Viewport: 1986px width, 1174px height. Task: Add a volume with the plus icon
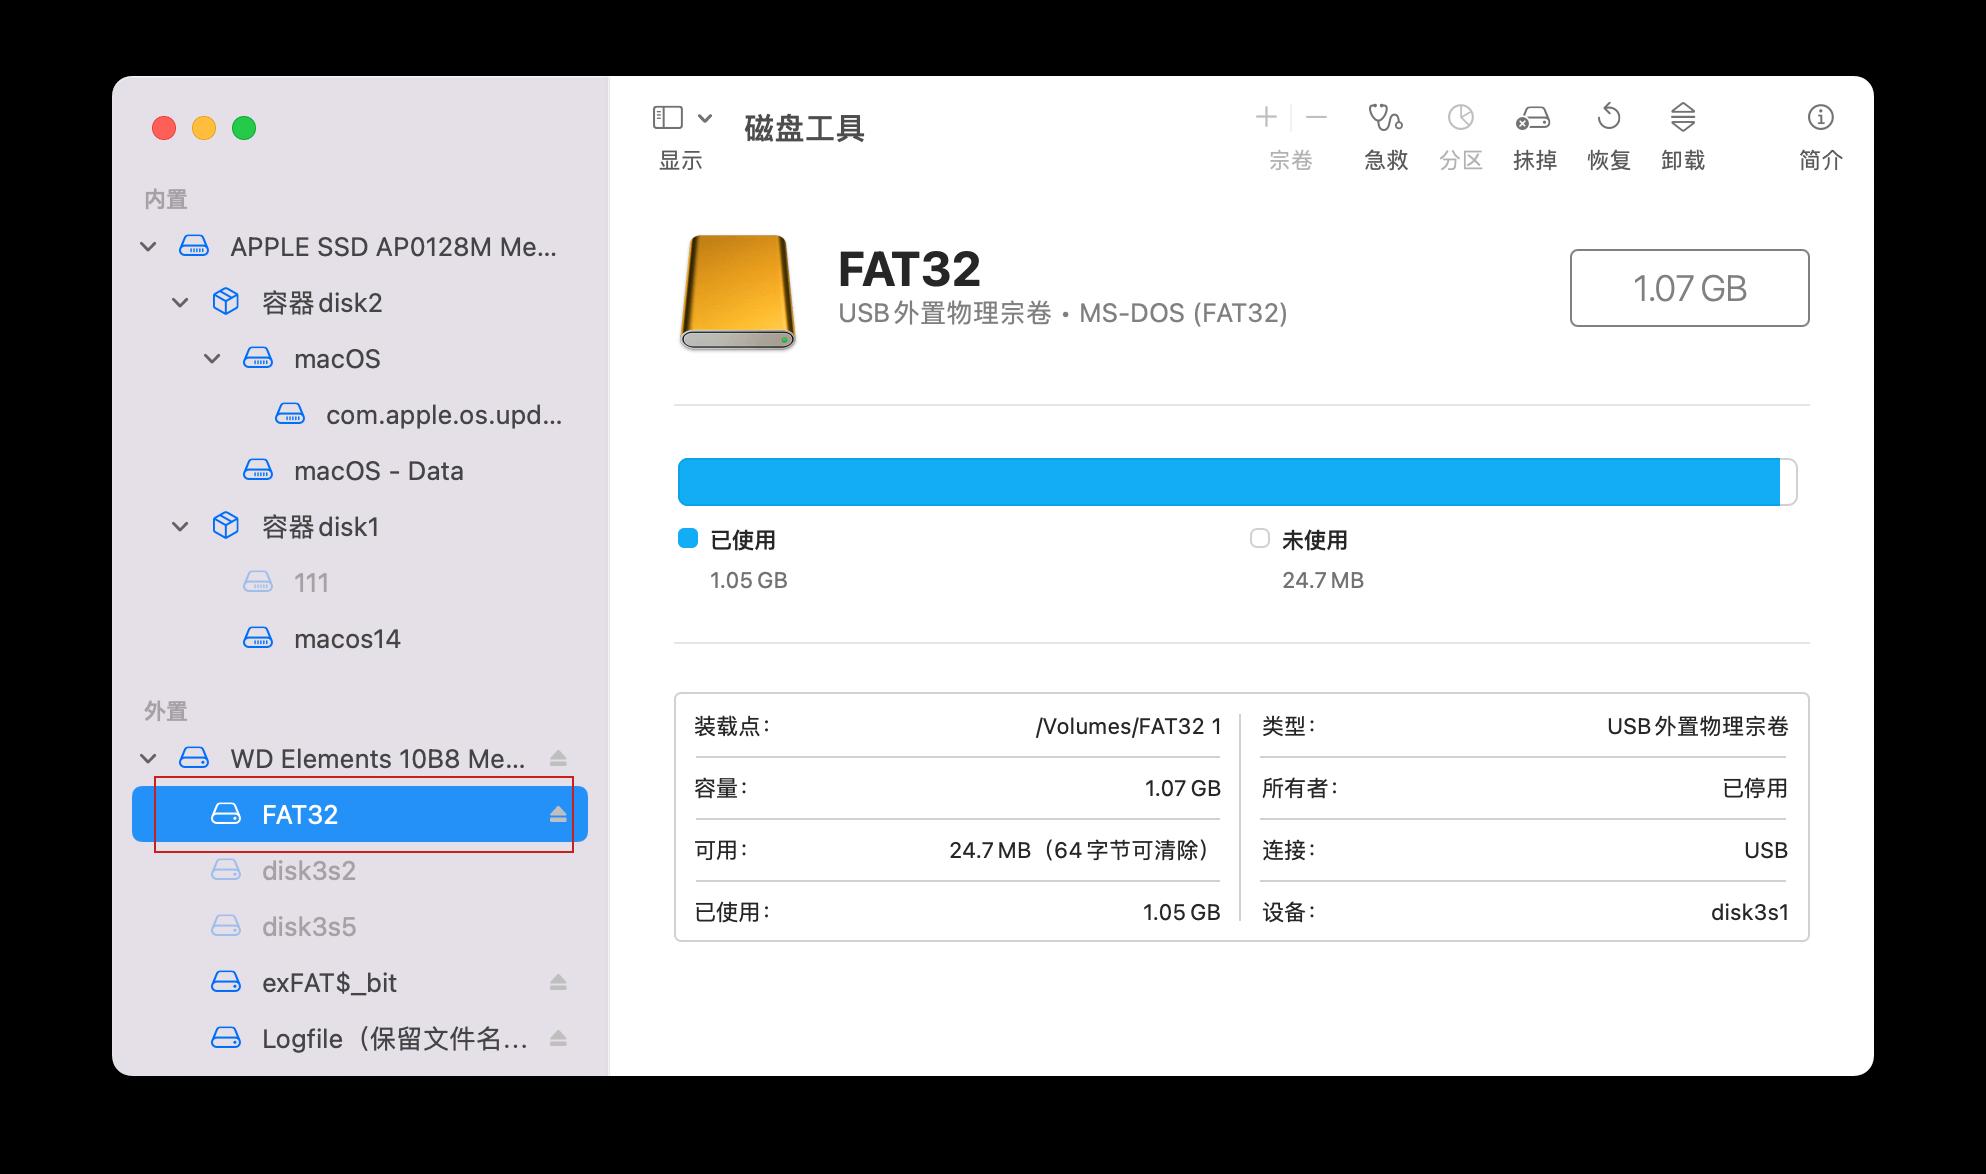1266,118
